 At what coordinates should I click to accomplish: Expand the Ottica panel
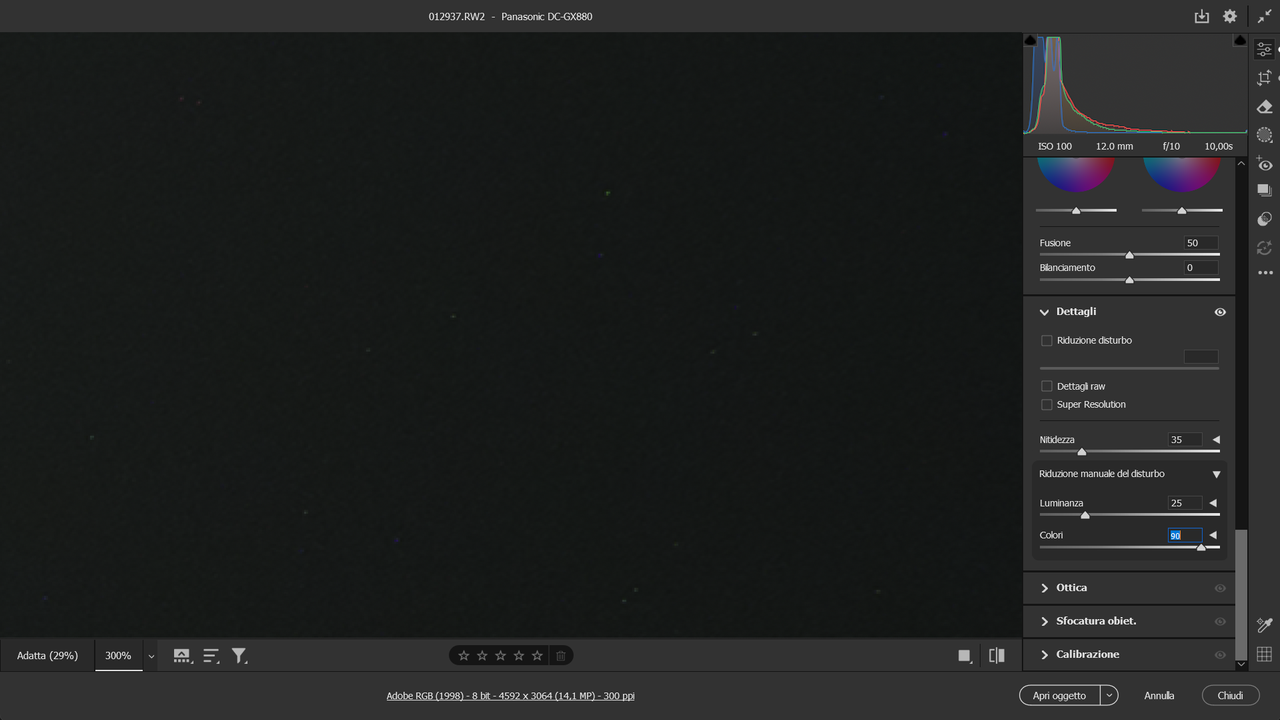[1044, 588]
